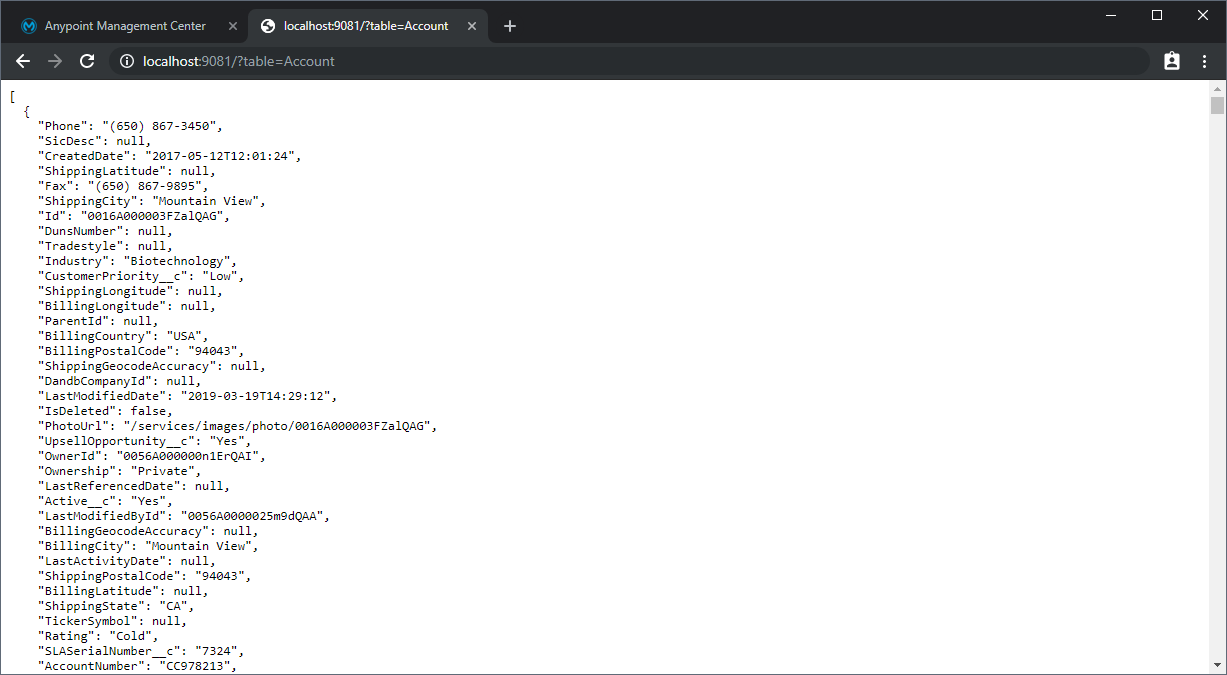Viewport: 1227px width, 675px height.
Task: Click the scrollbar down arrow
Action: click(x=1217, y=664)
